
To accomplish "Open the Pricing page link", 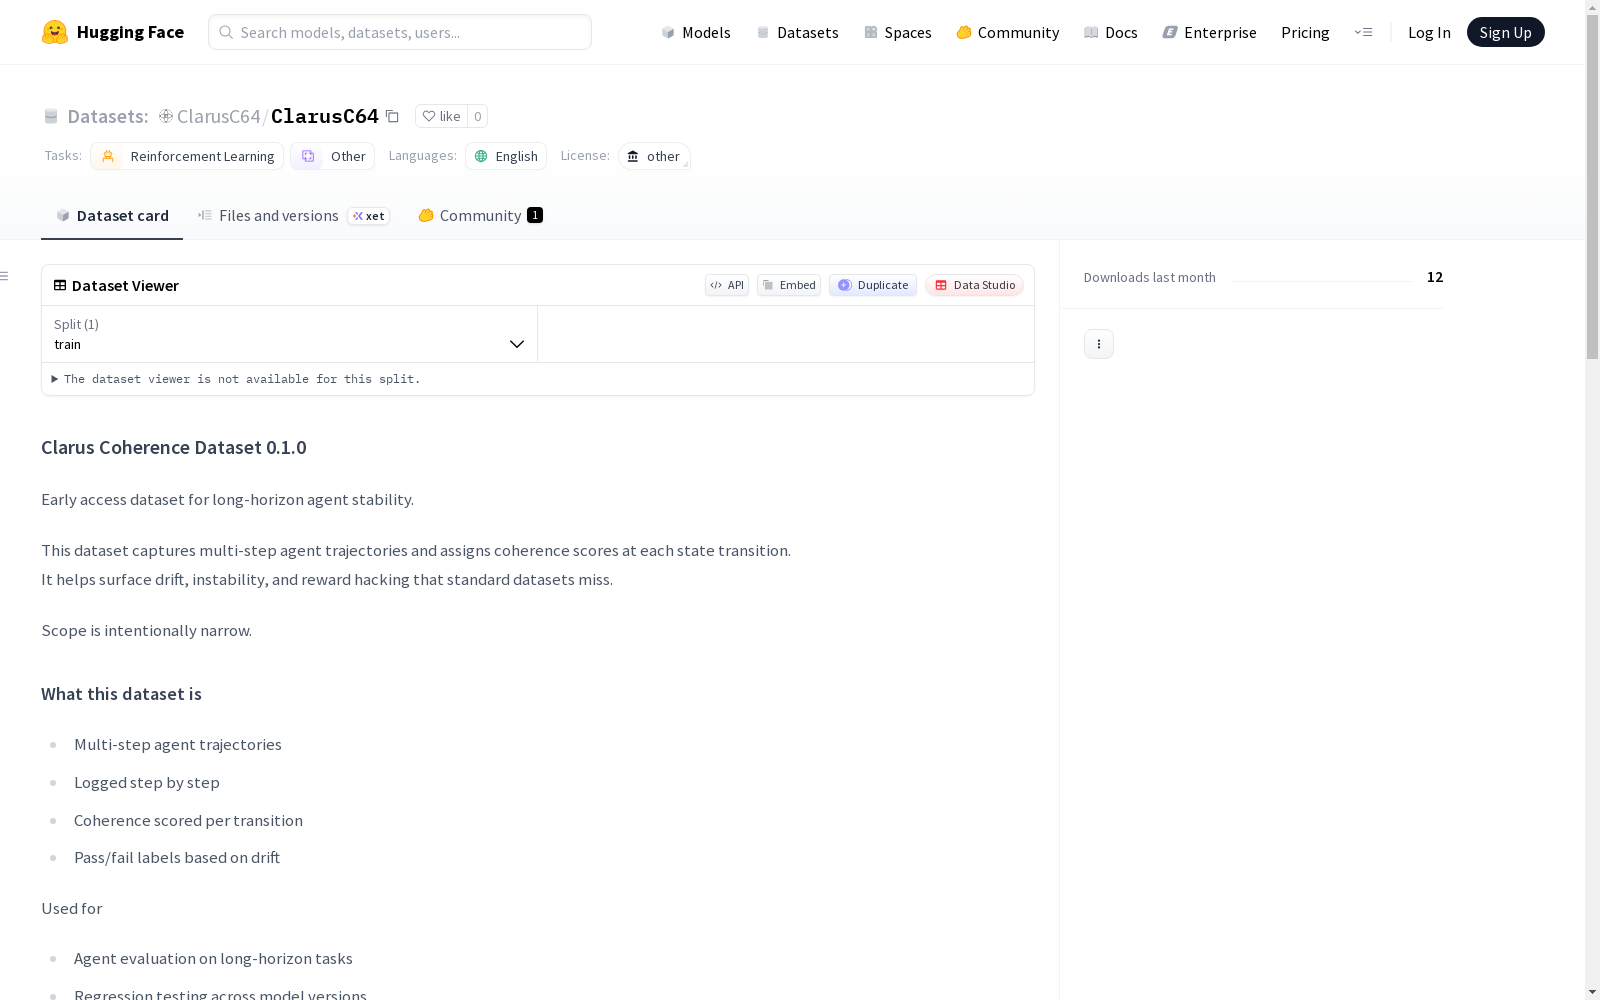I will 1305,32.
